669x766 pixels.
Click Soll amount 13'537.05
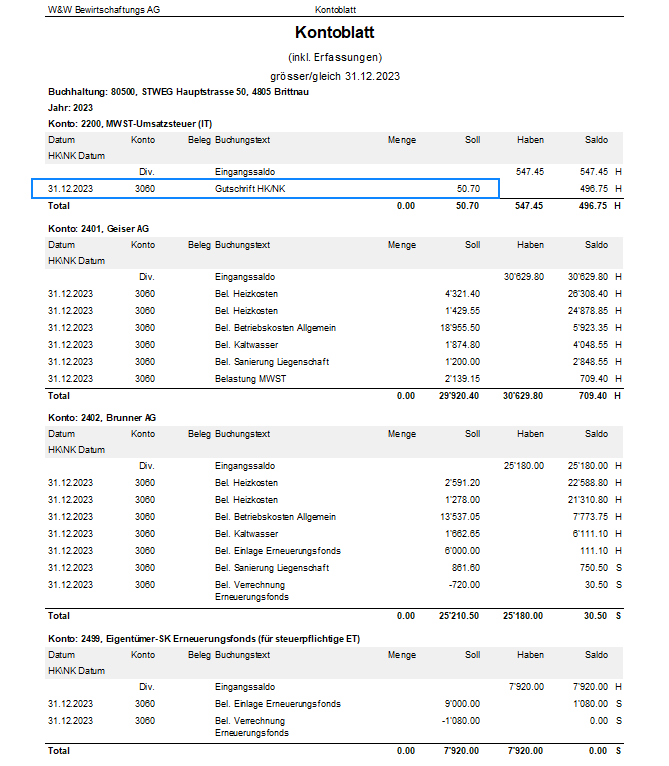[x=460, y=517]
